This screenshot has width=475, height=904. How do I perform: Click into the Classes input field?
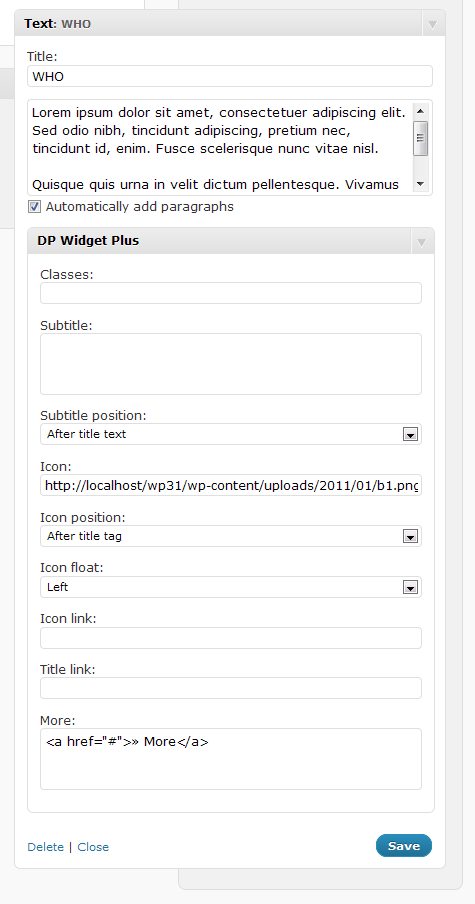231,293
